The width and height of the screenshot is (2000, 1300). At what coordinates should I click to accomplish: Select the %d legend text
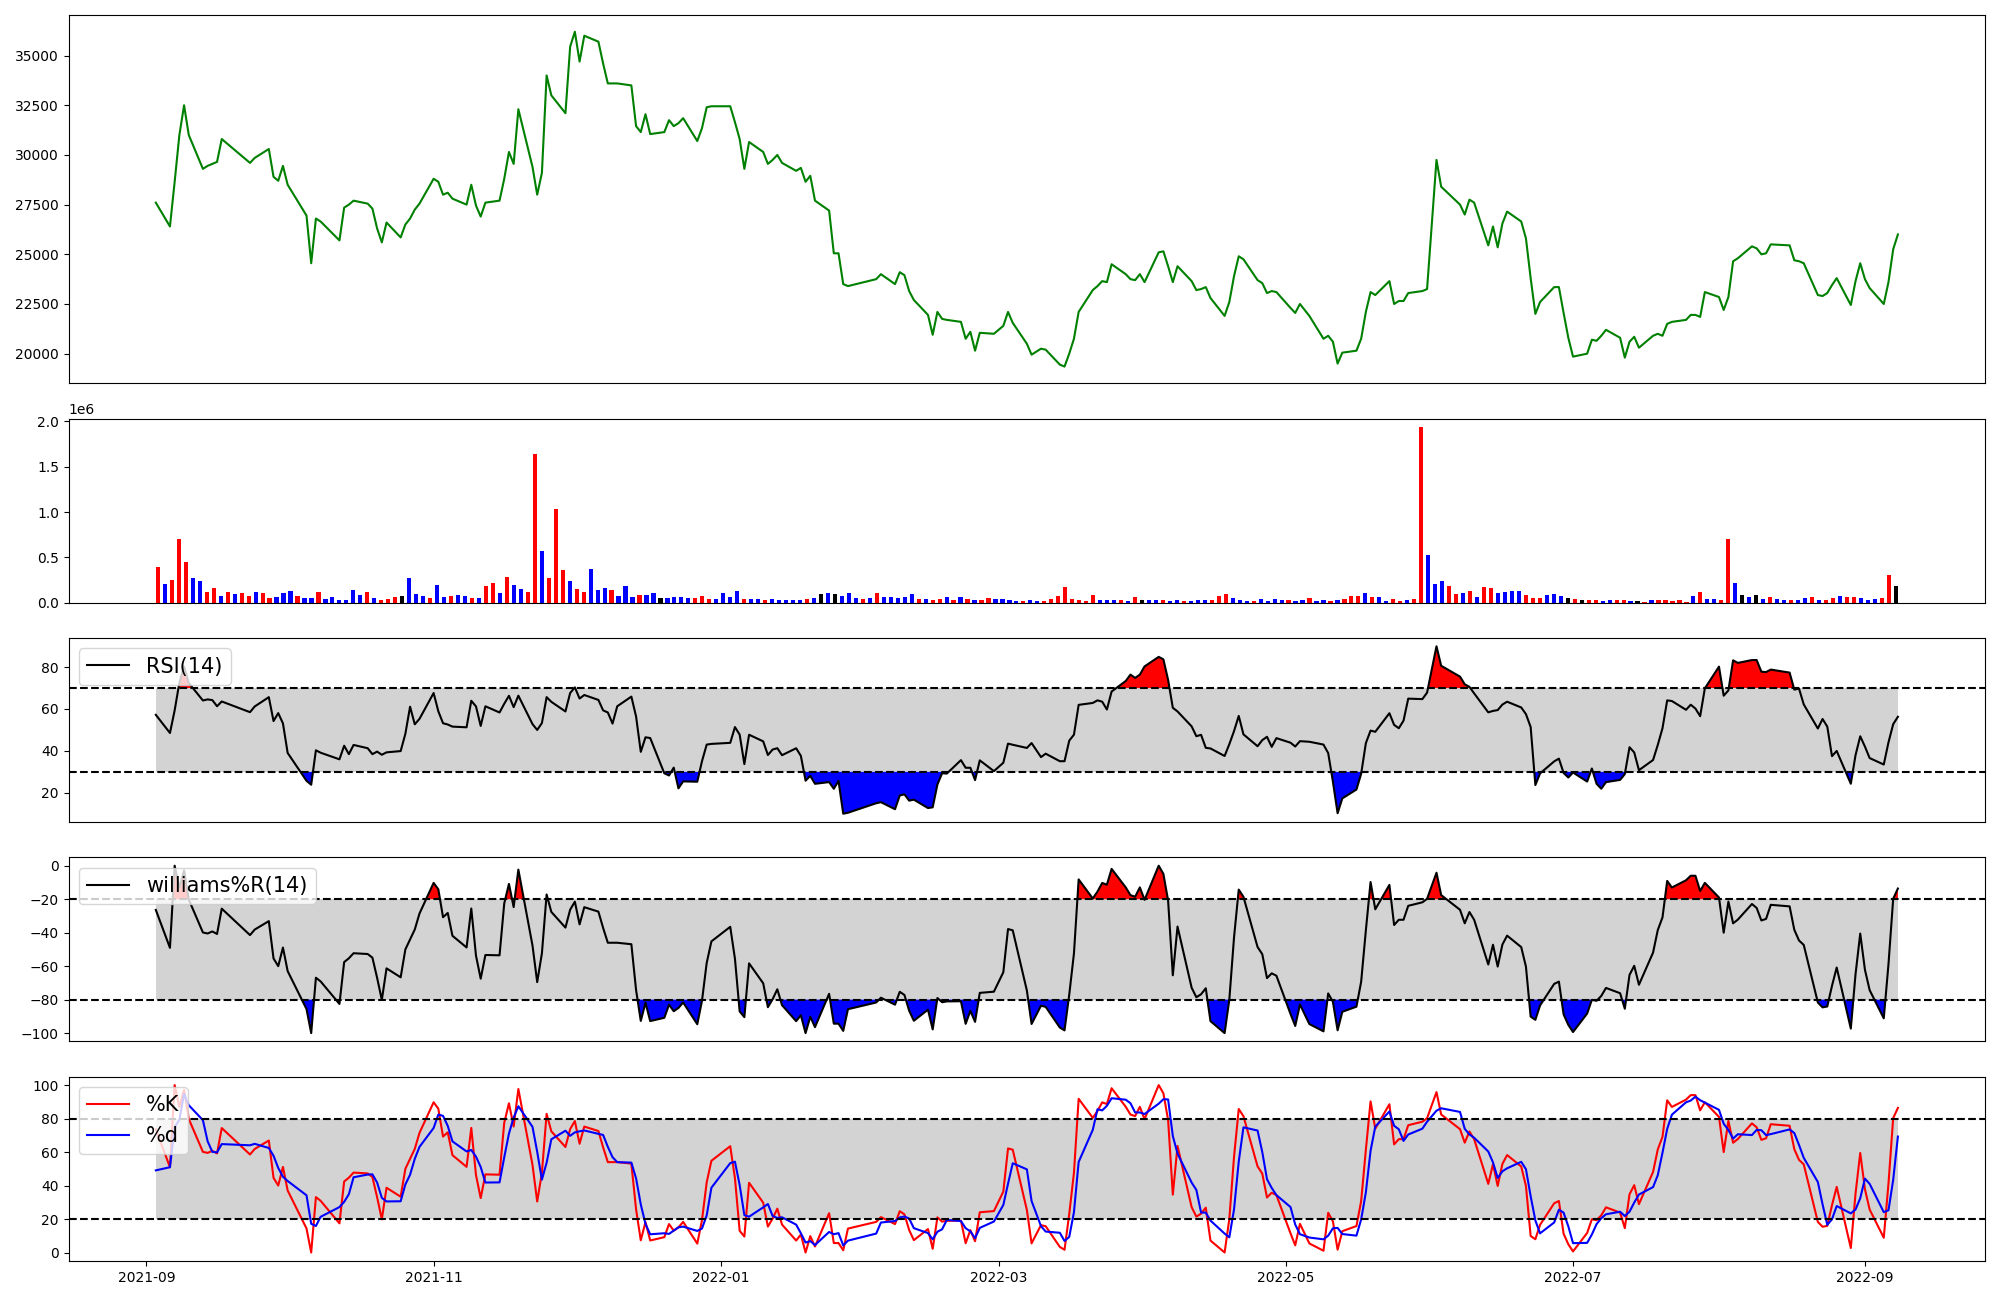click(162, 1135)
